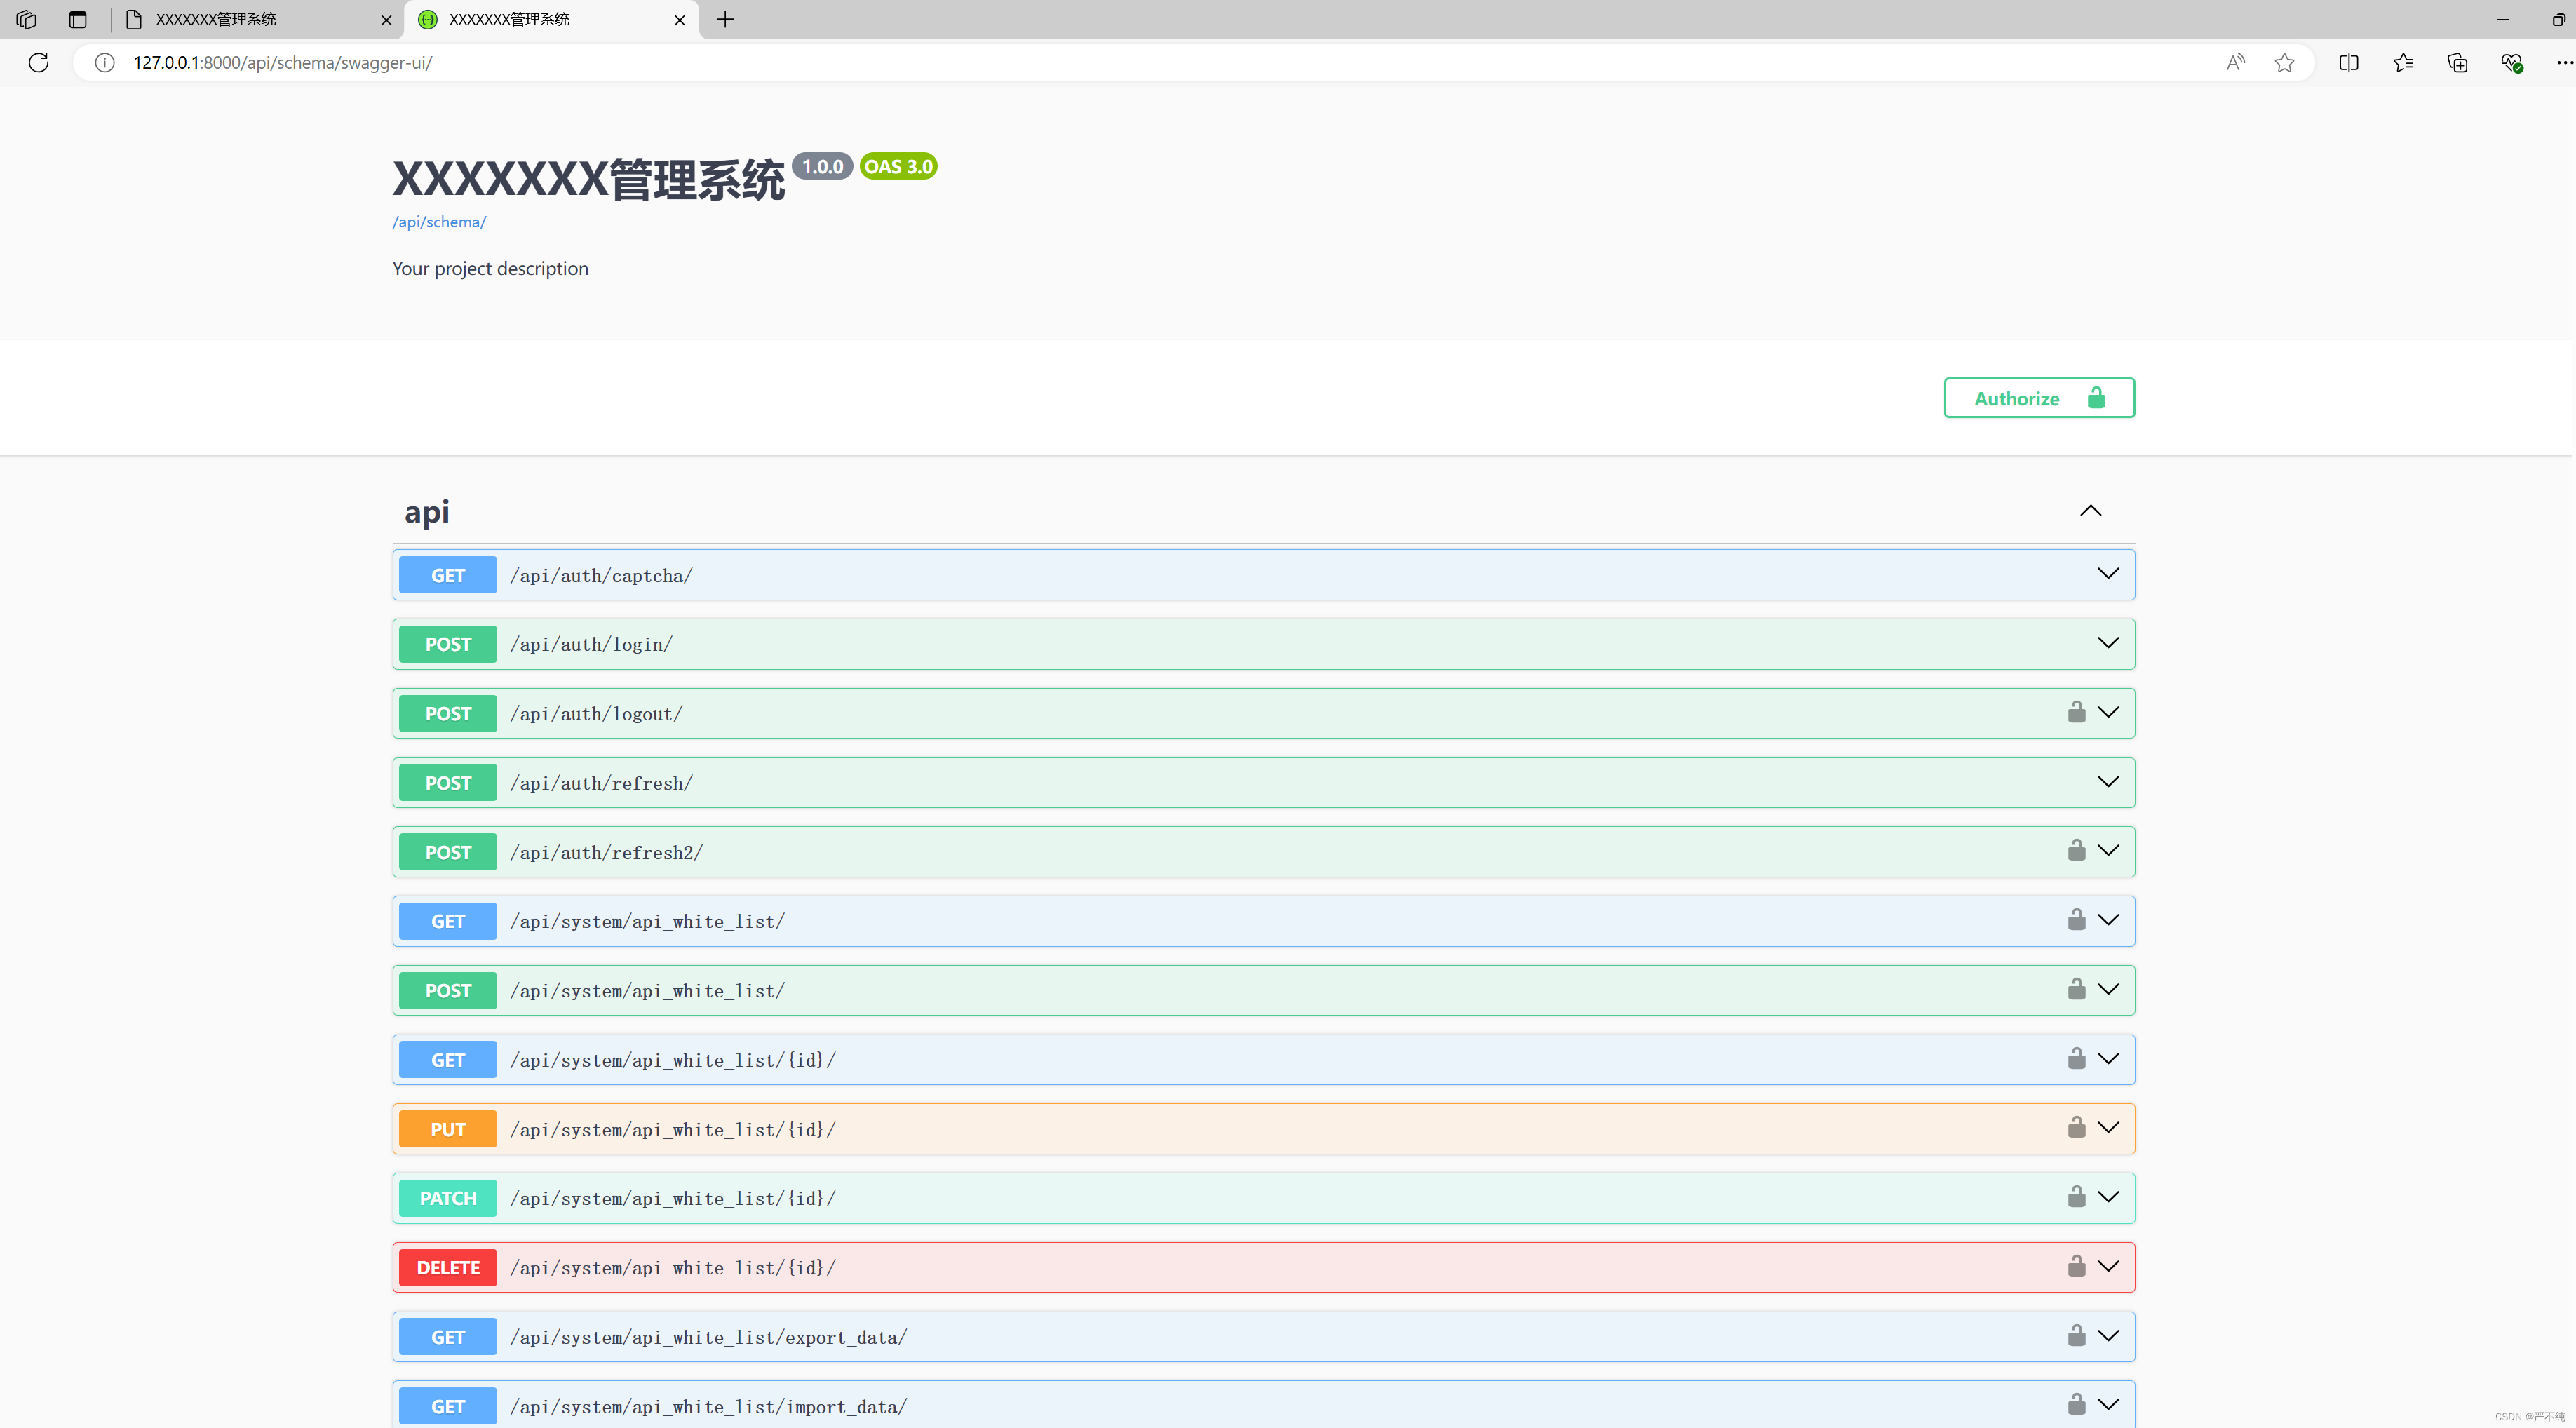Add this page to favorites
Screen dimensions: 2576x1428
pos(2284,62)
